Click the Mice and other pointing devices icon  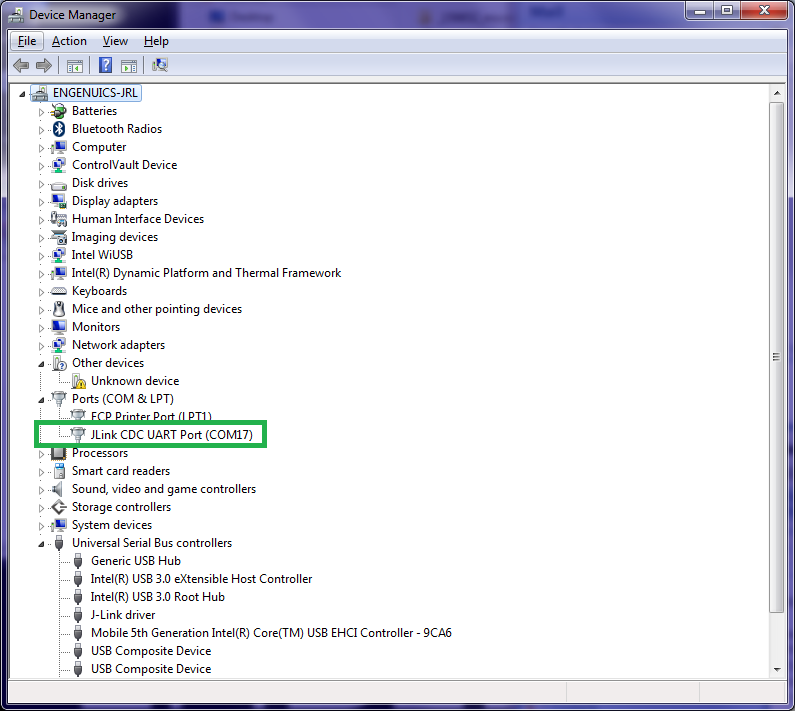tap(59, 309)
